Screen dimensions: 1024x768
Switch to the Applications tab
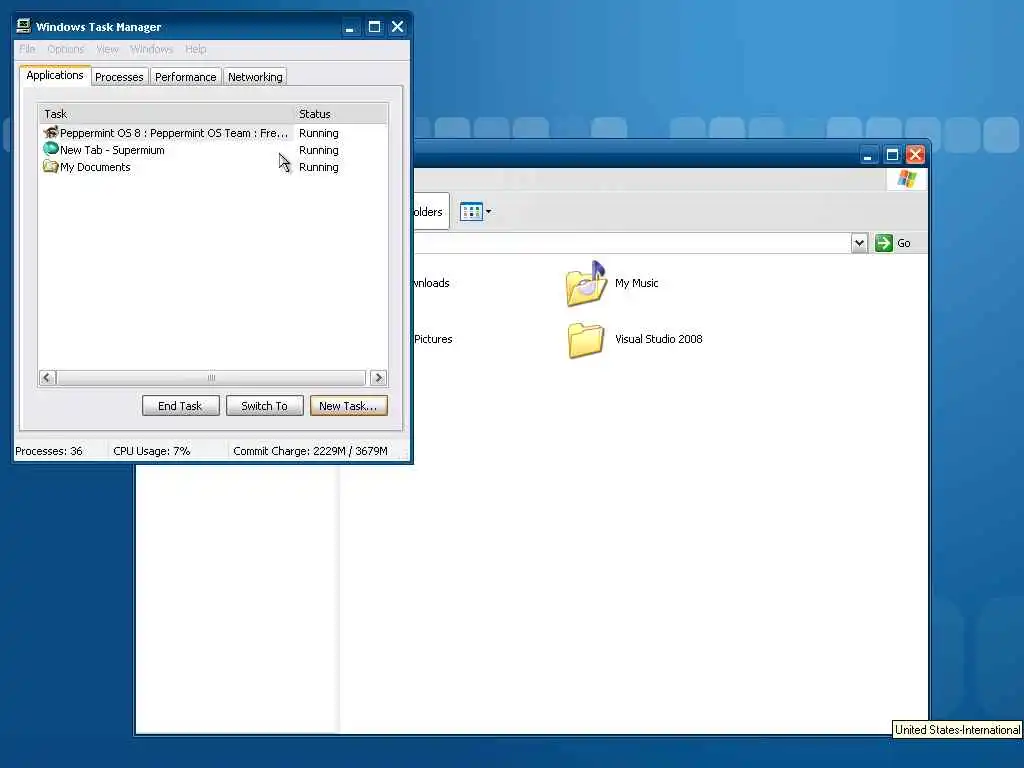coord(55,75)
